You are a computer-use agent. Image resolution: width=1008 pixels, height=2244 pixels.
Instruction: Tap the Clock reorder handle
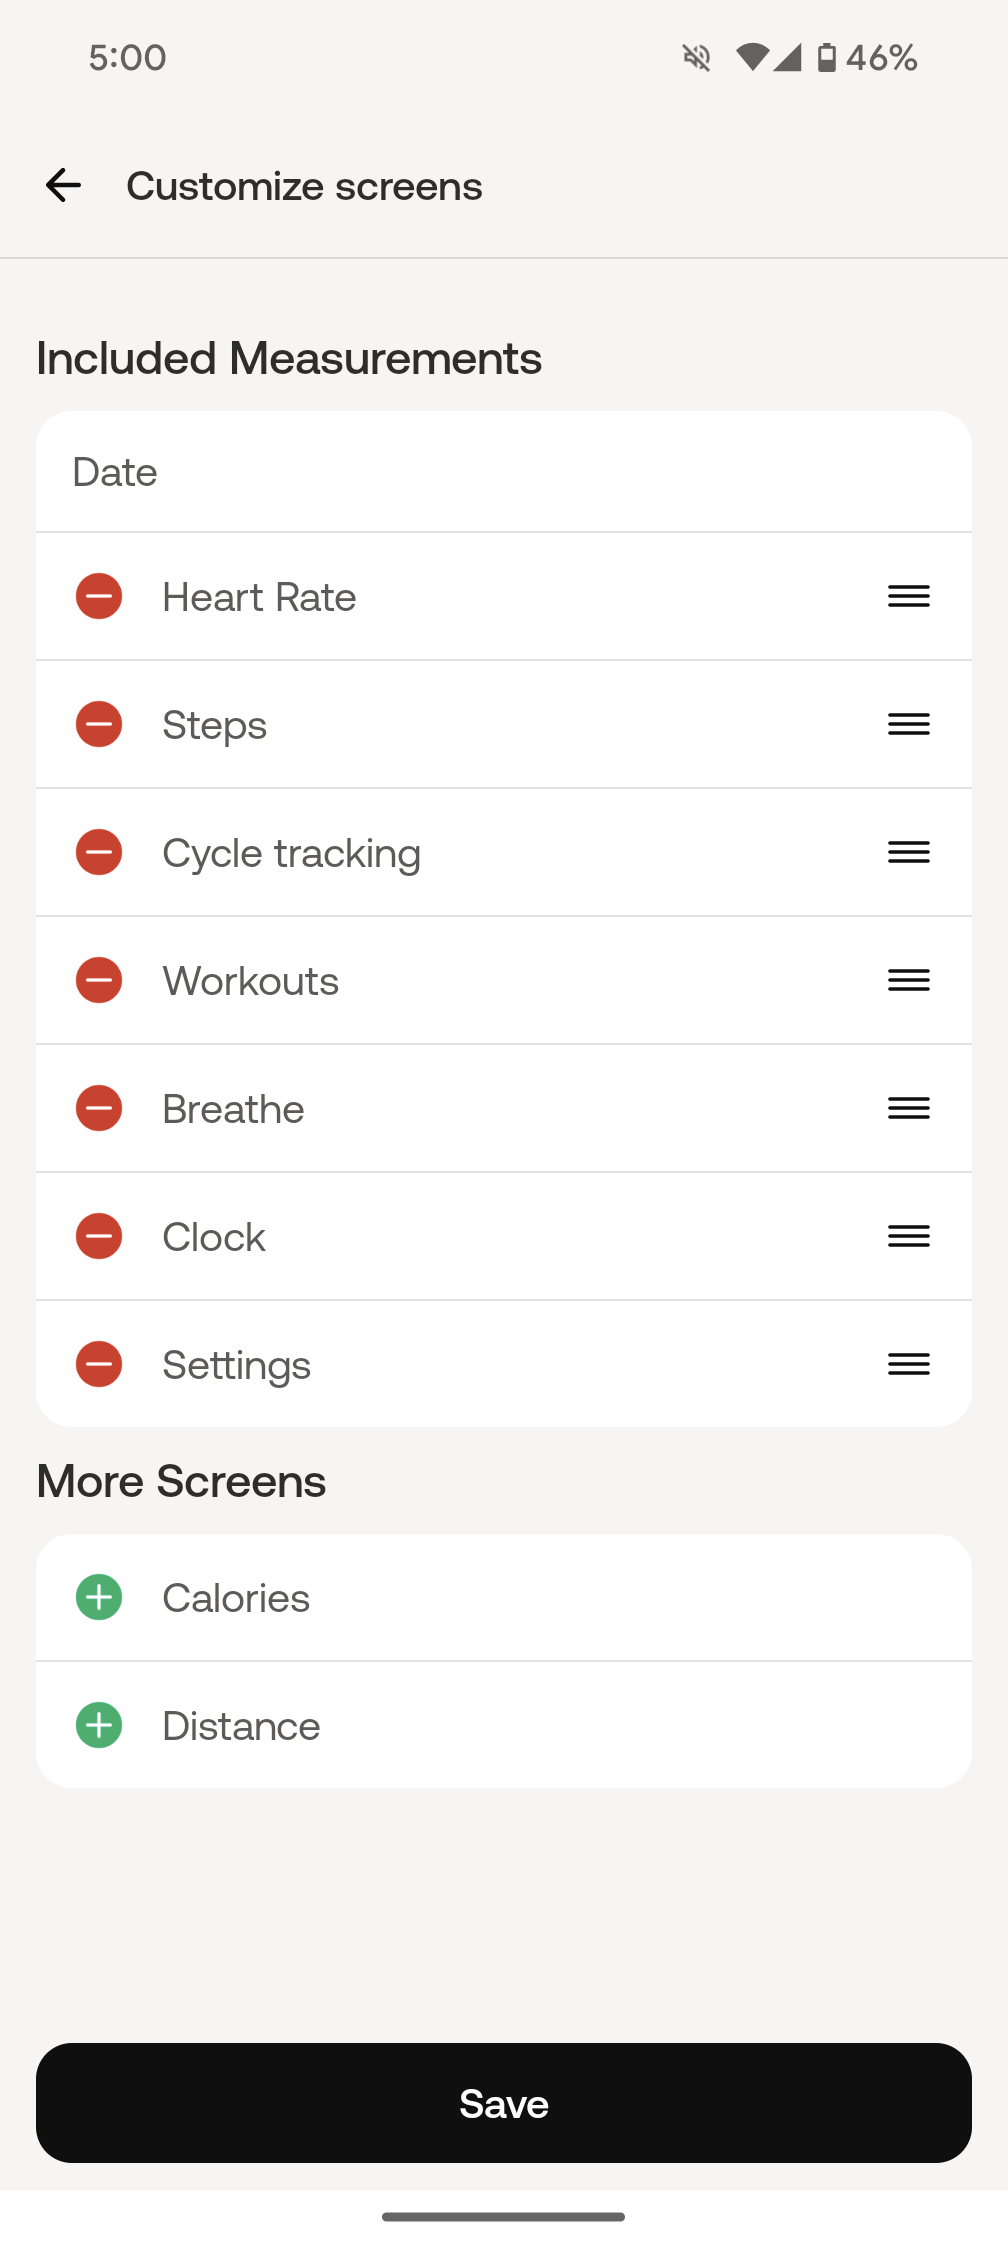click(908, 1237)
